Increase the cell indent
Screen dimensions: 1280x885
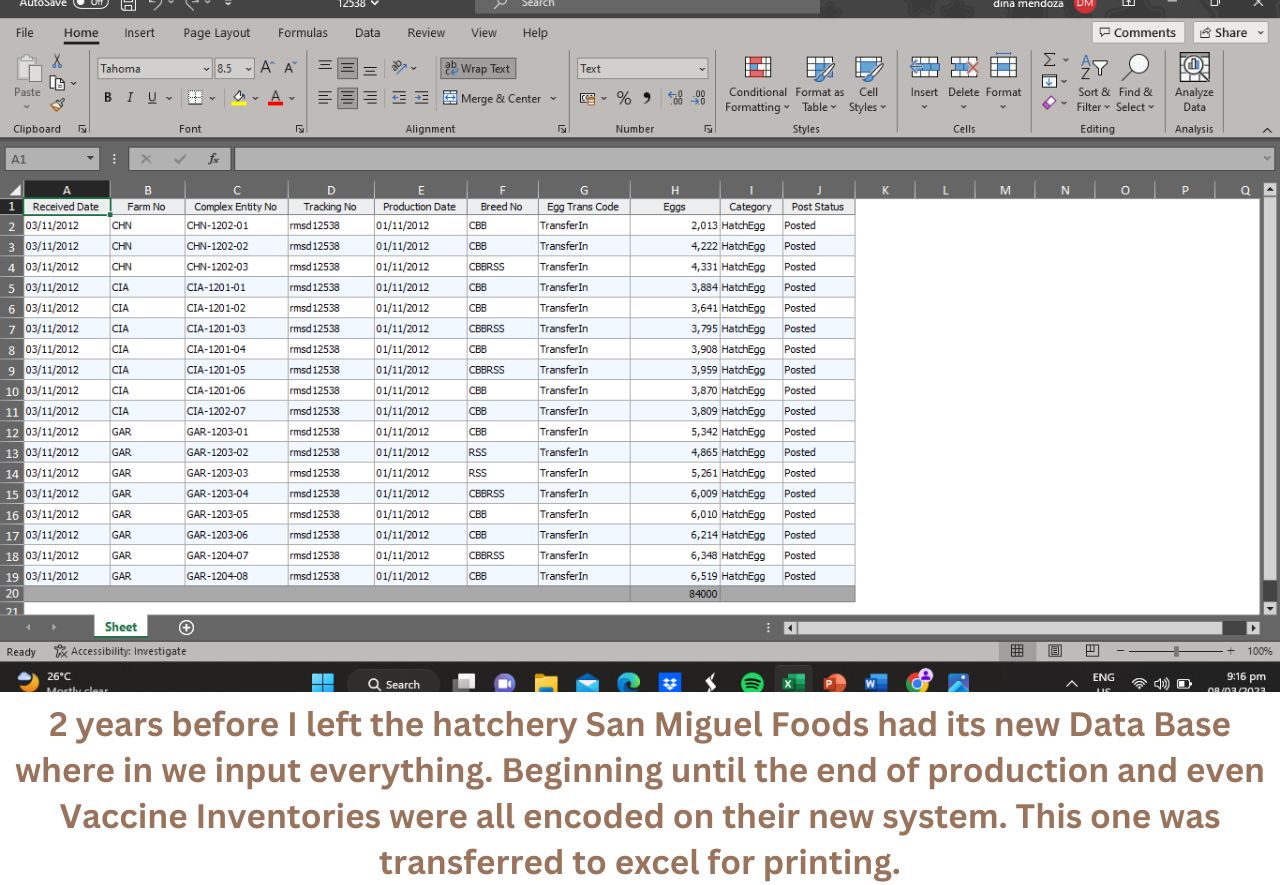[x=422, y=98]
